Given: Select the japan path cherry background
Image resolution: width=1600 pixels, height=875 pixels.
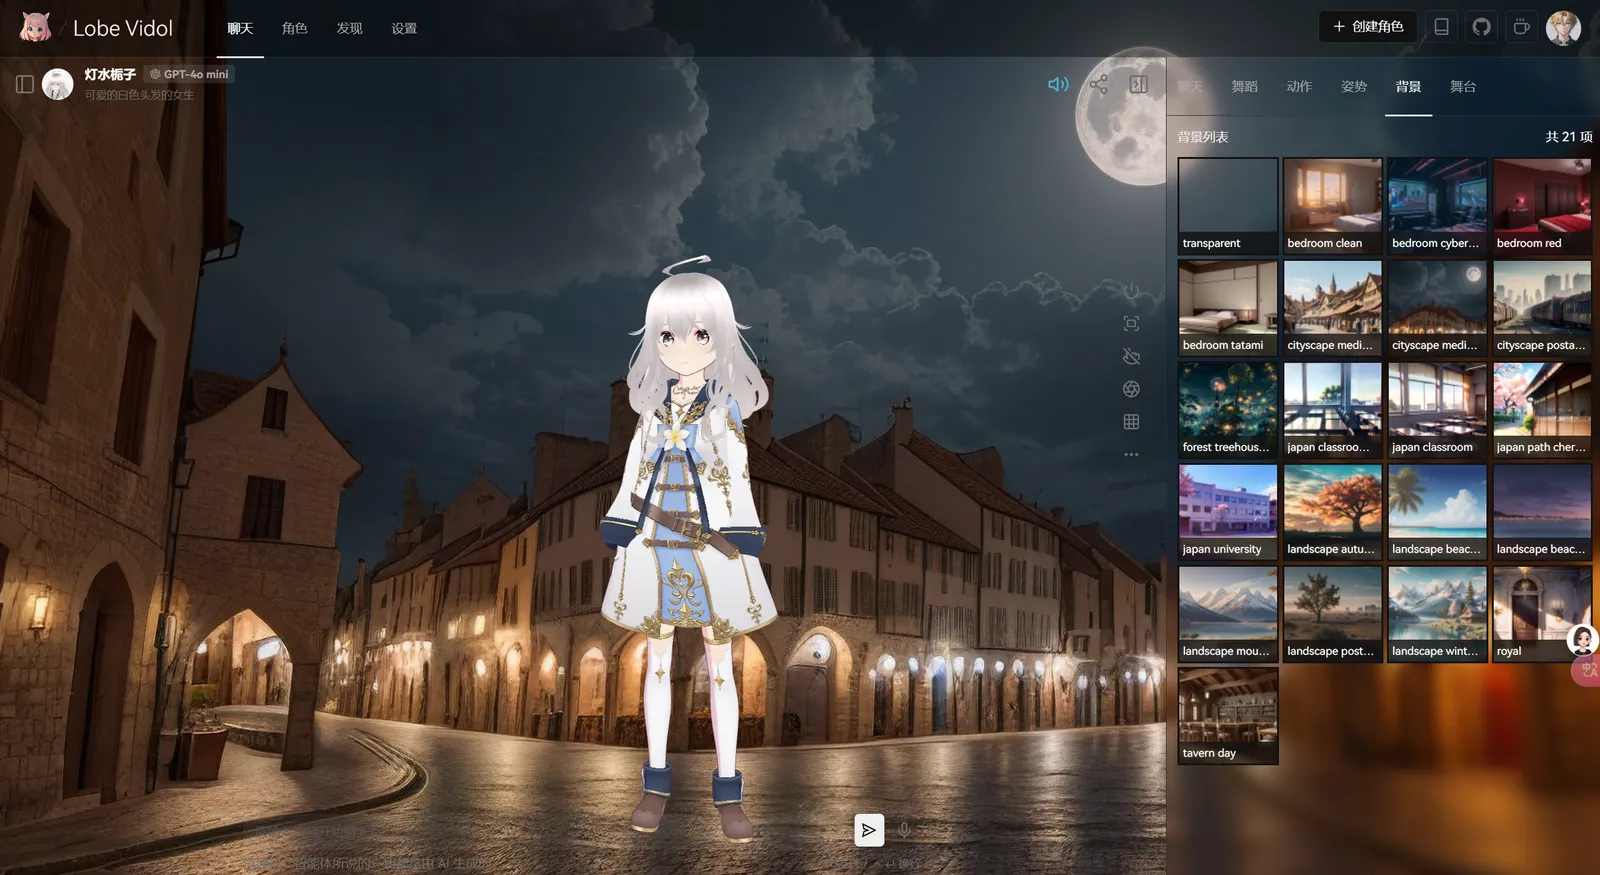Looking at the screenshot, I should [1542, 410].
